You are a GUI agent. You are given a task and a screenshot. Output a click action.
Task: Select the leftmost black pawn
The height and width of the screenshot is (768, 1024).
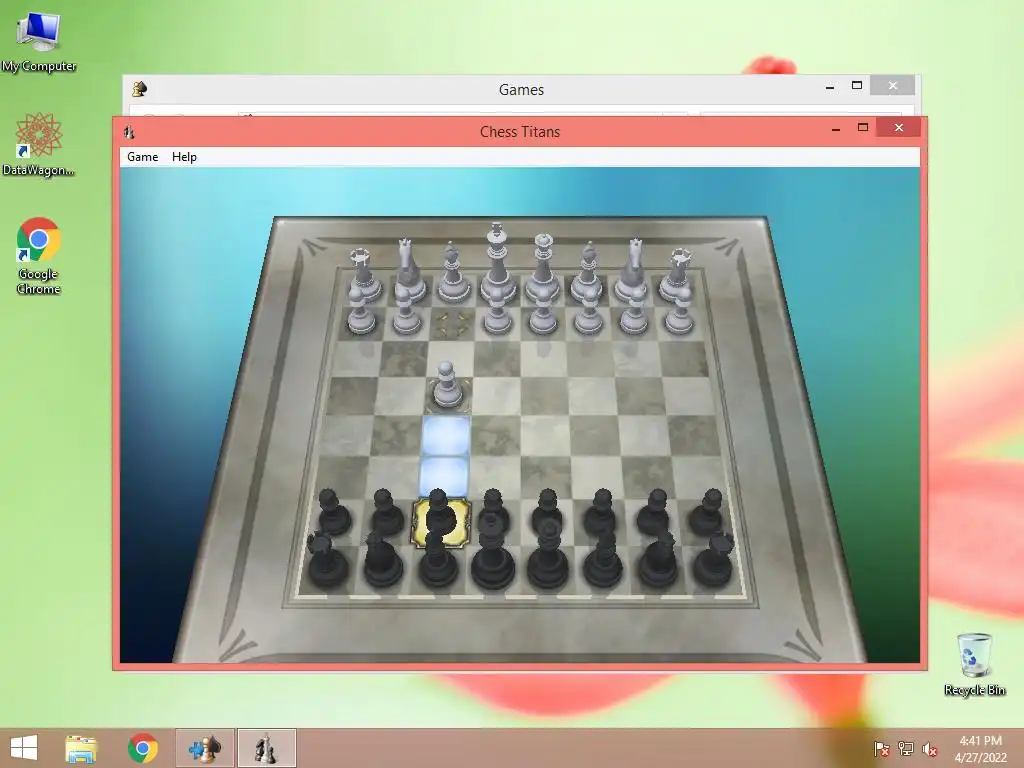[x=334, y=513]
